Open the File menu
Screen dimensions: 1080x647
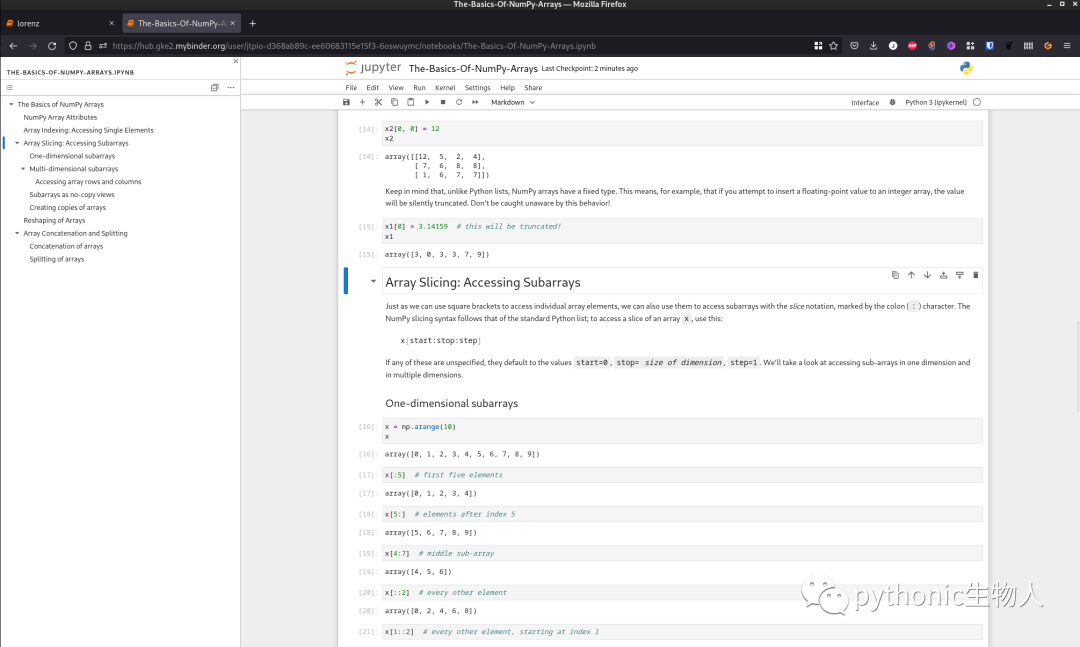pyautogui.click(x=351, y=88)
